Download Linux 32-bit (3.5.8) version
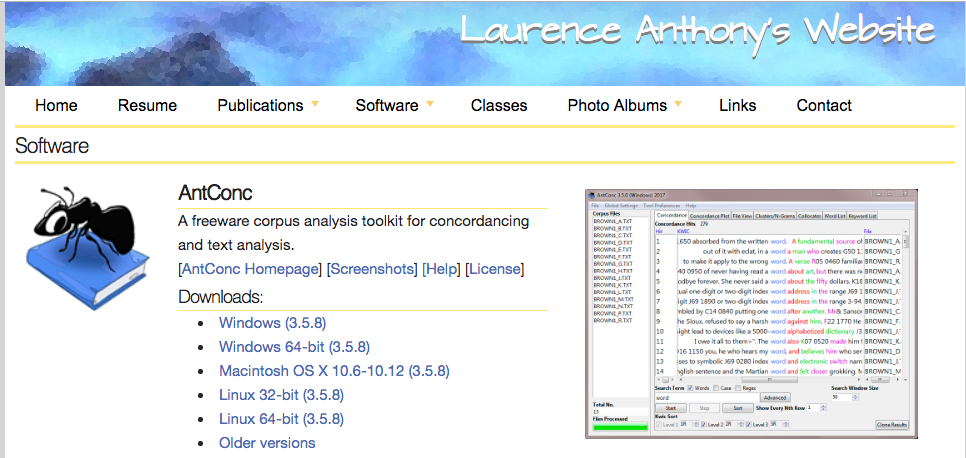The image size is (966, 458). (281, 395)
